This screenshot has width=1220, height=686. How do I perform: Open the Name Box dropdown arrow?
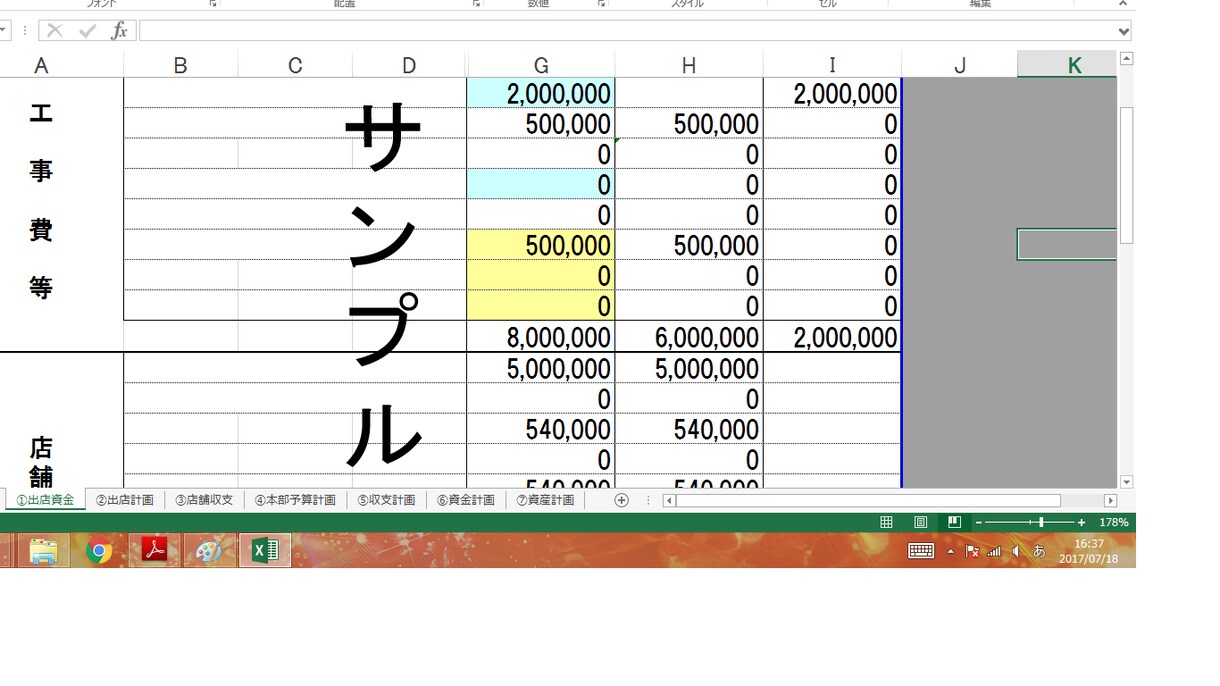pyautogui.click(x=2, y=31)
